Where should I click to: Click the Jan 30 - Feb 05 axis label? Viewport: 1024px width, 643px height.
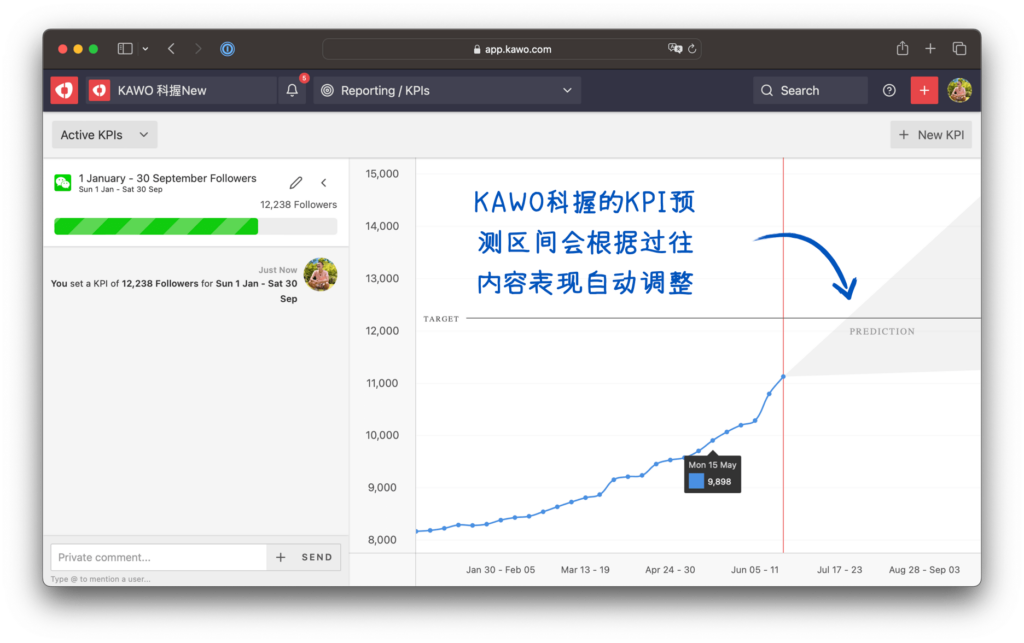(x=500, y=569)
